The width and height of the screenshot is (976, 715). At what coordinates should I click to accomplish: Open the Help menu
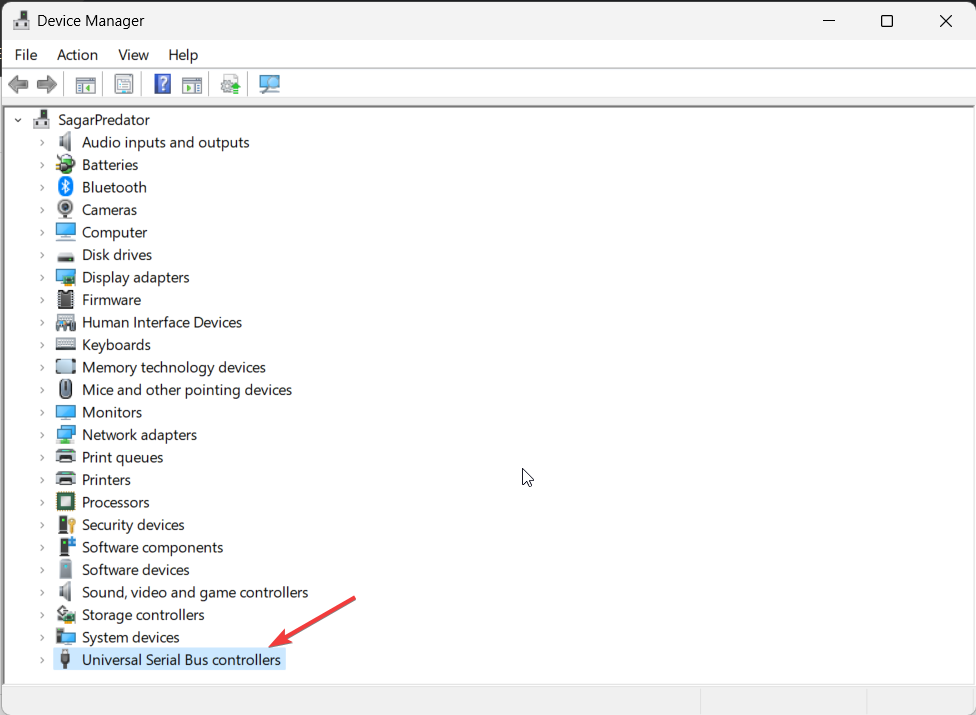(x=183, y=55)
